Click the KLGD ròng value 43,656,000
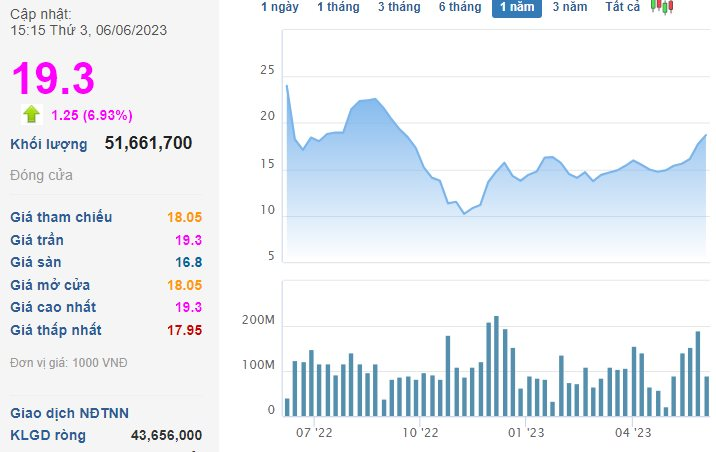The width and height of the screenshot is (716, 452). (166, 436)
